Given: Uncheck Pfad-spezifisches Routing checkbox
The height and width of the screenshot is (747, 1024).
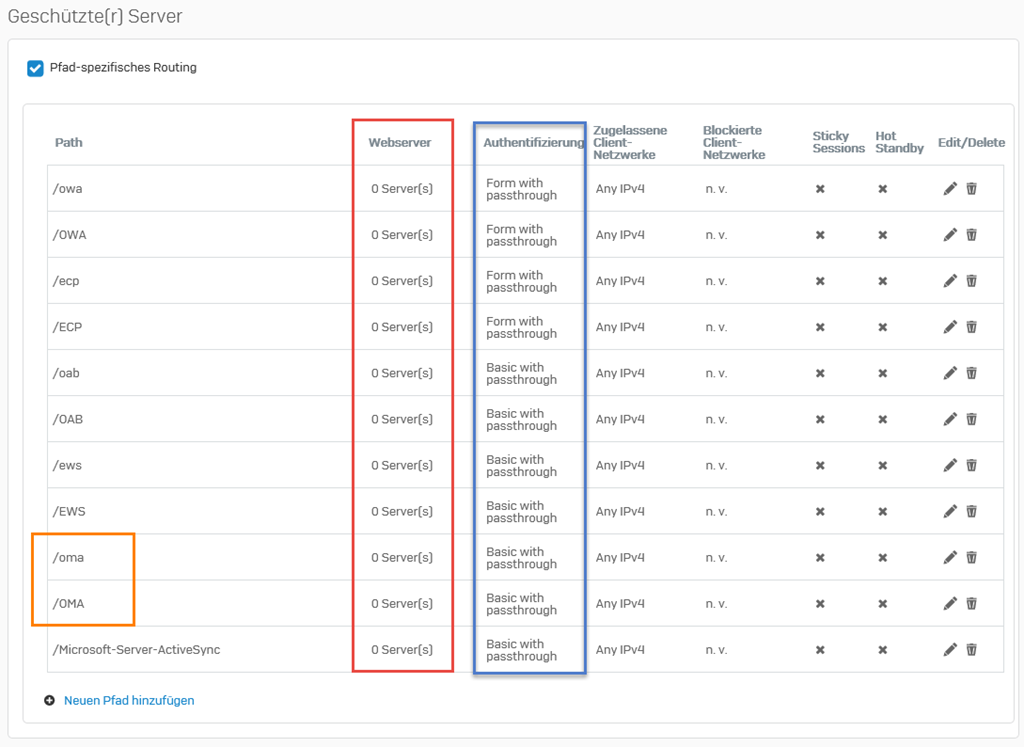Looking at the screenshot, I should (x=36, y=68).
